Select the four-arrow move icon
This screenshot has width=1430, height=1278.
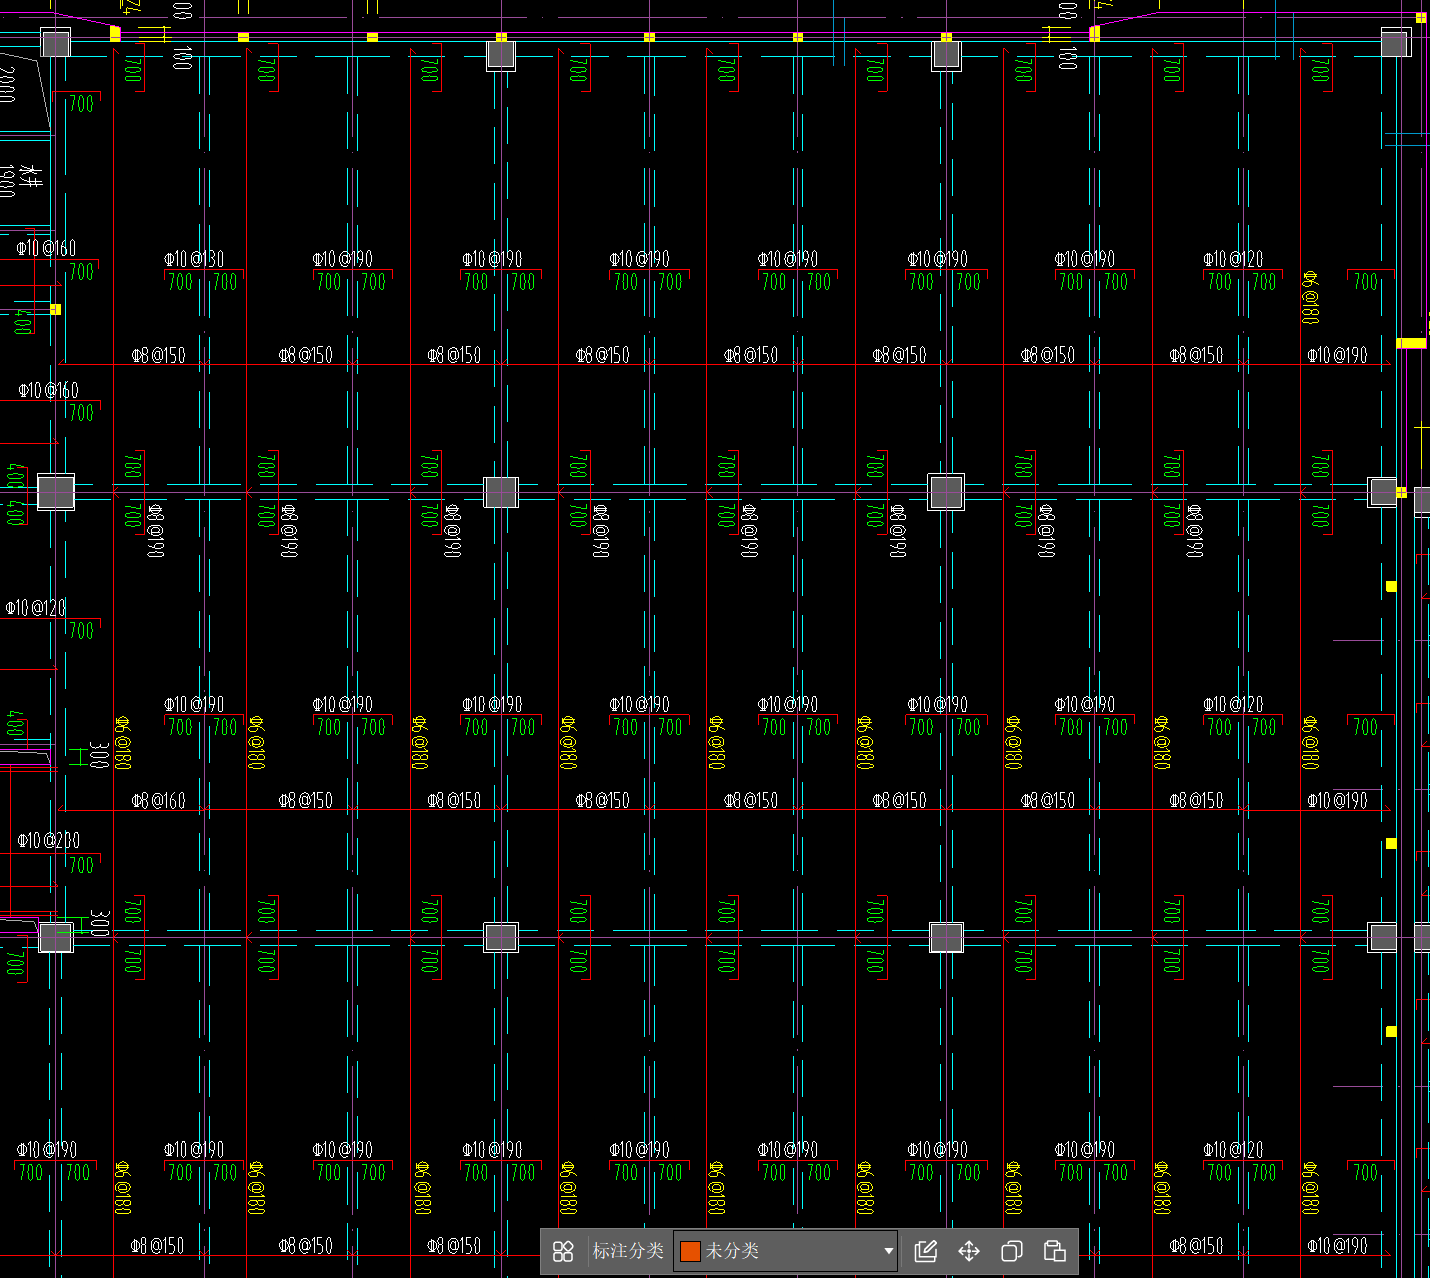969,1251
